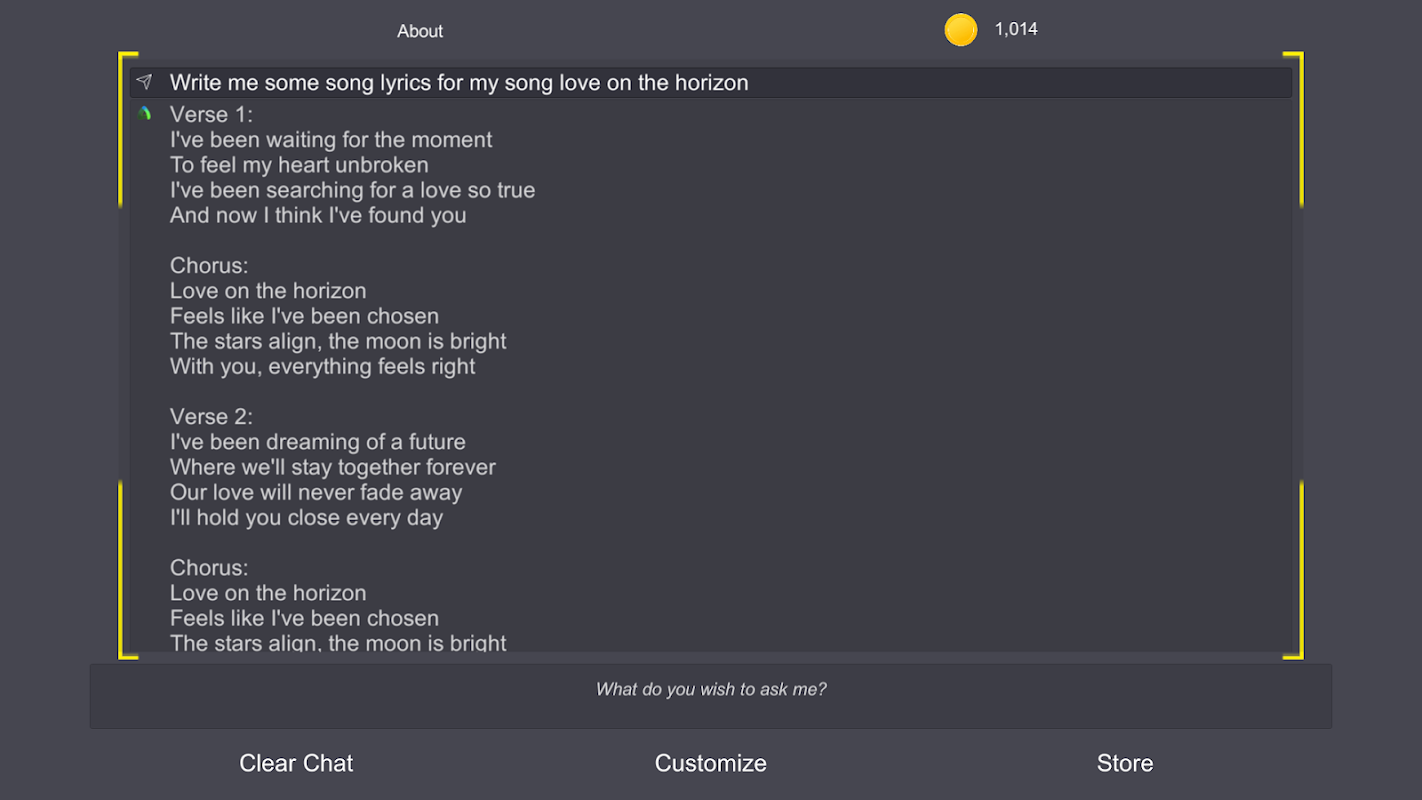Click the "Verse 2:" heading
This screenshot has width=1422, height=800.
[x=211, y=416]
